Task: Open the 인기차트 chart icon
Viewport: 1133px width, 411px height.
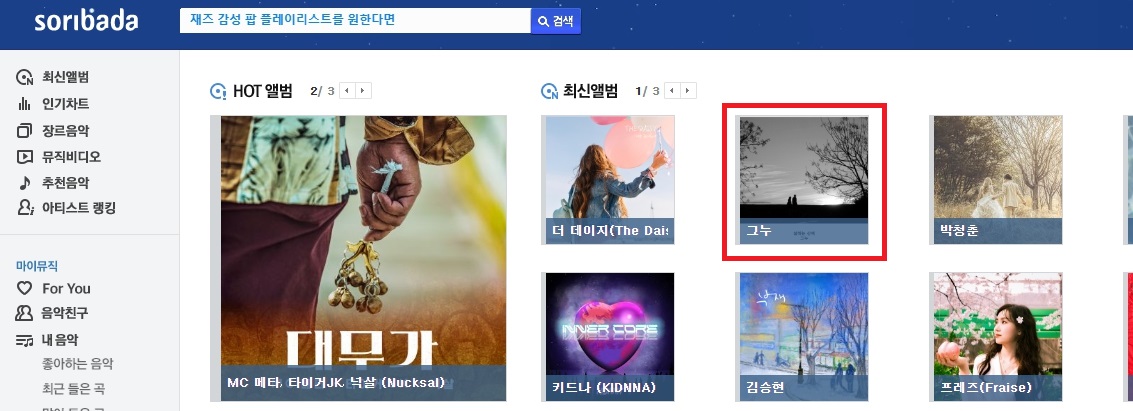Action: pyautogui.click(x=25, y=104)
